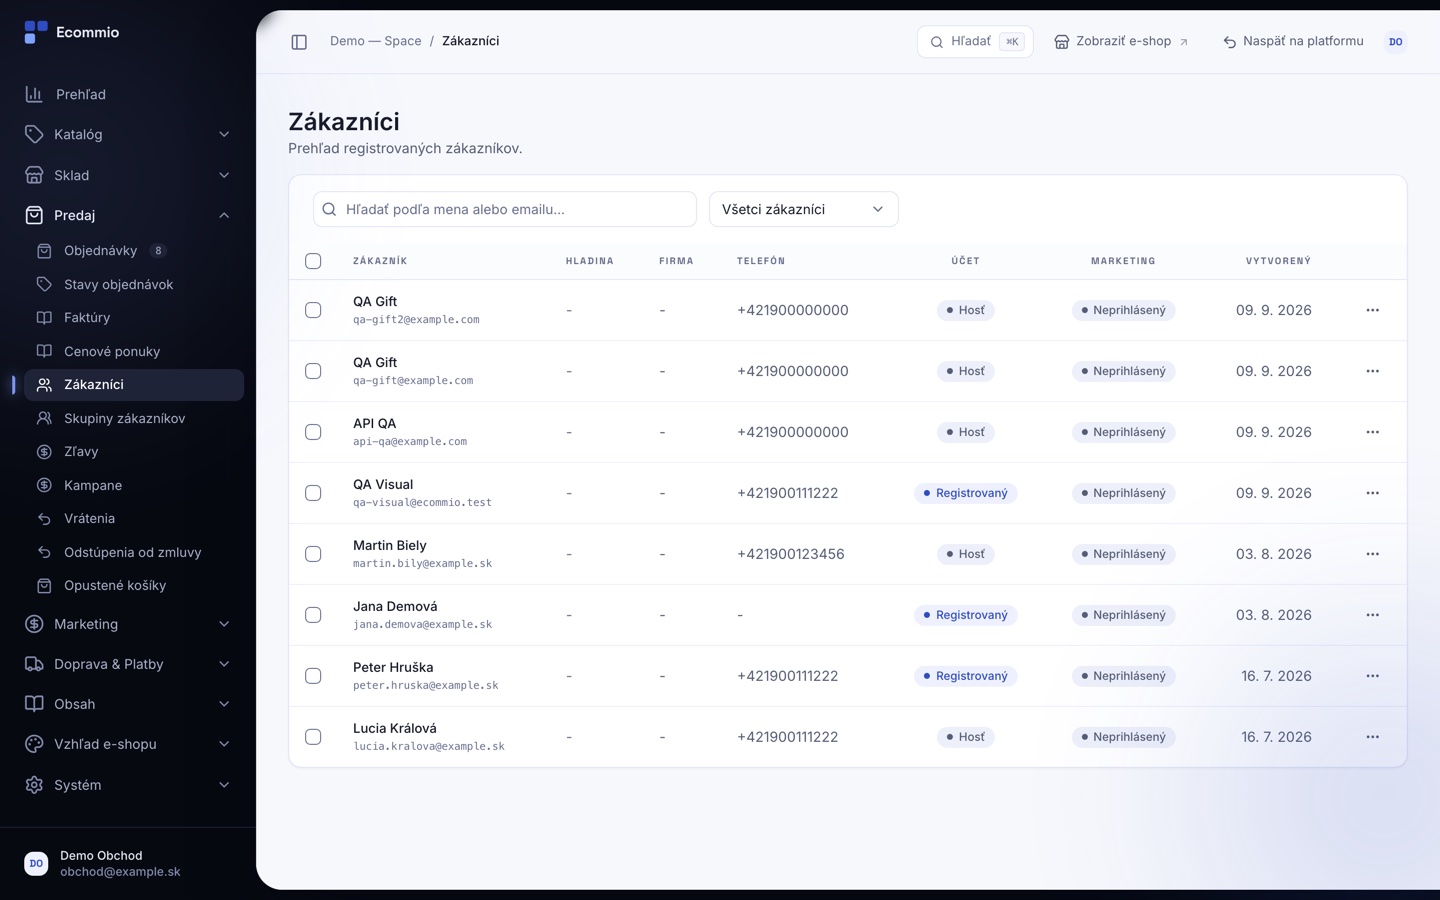This screenshot has width=1440, height=900.
Task: Open row actions for Martin Biely
Action: pyautogui.click(x=1372, y=554)
